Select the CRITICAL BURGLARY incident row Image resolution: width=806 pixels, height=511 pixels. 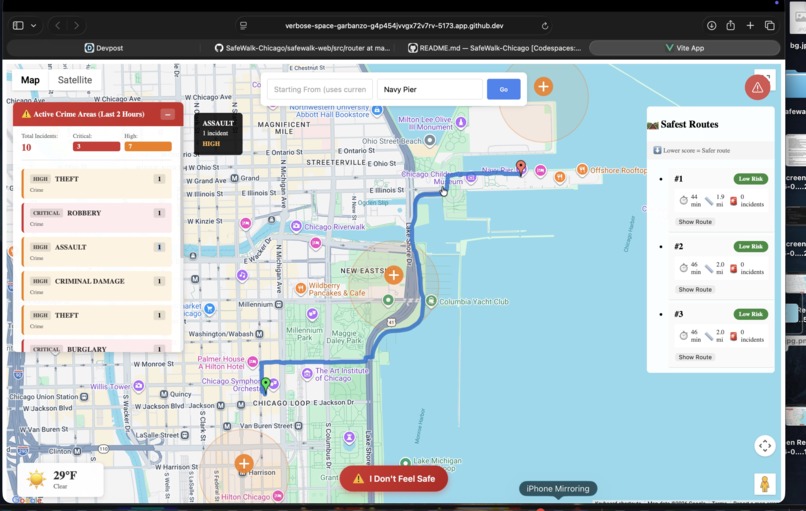click(x=97, y=346)
